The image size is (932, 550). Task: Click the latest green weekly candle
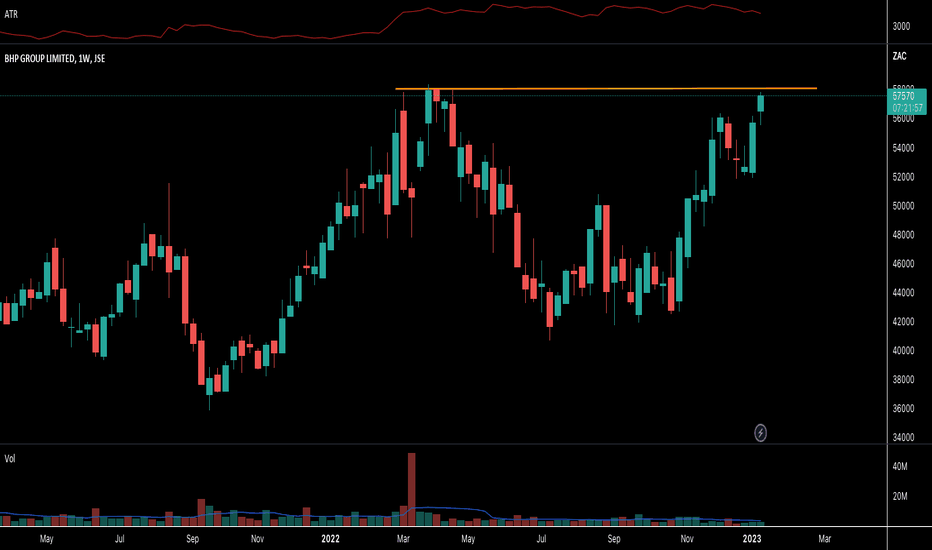pyautogui.click(x=760, y=103)
